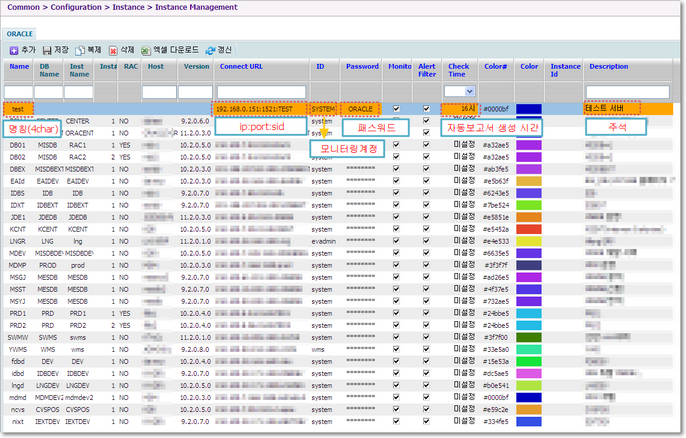The width and height of the screenshot is (686, 438).
Task: Click the 복제 (Copy) pages icon
Action: 80,48
